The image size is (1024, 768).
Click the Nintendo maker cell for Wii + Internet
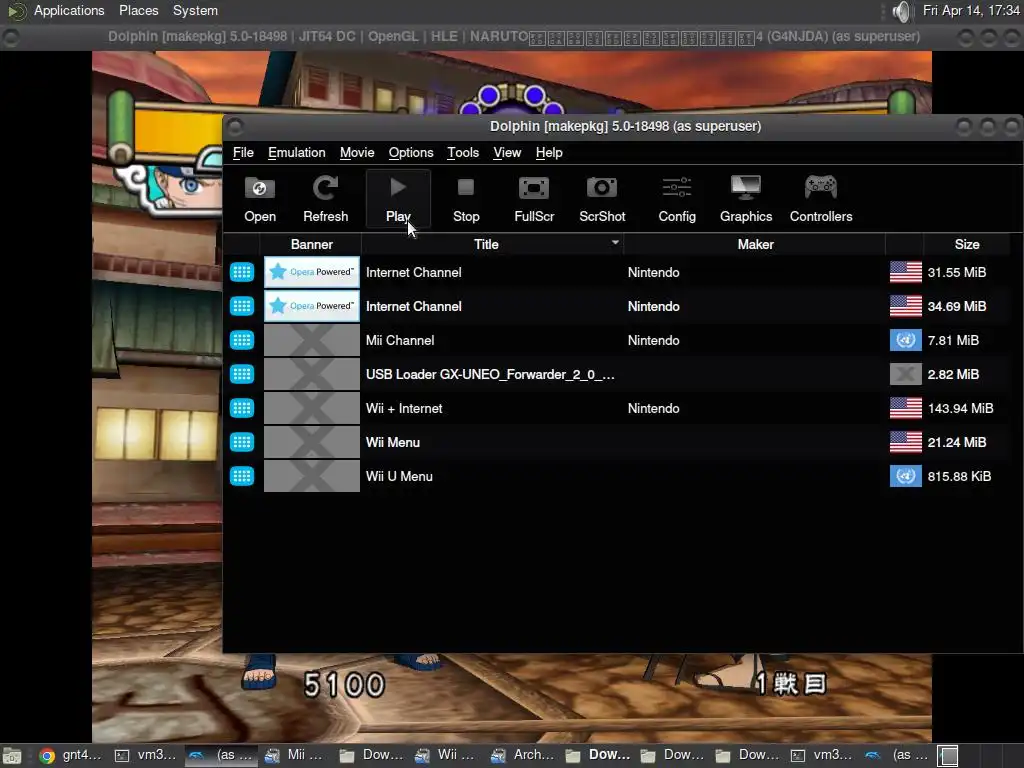[x=653, y=408]
